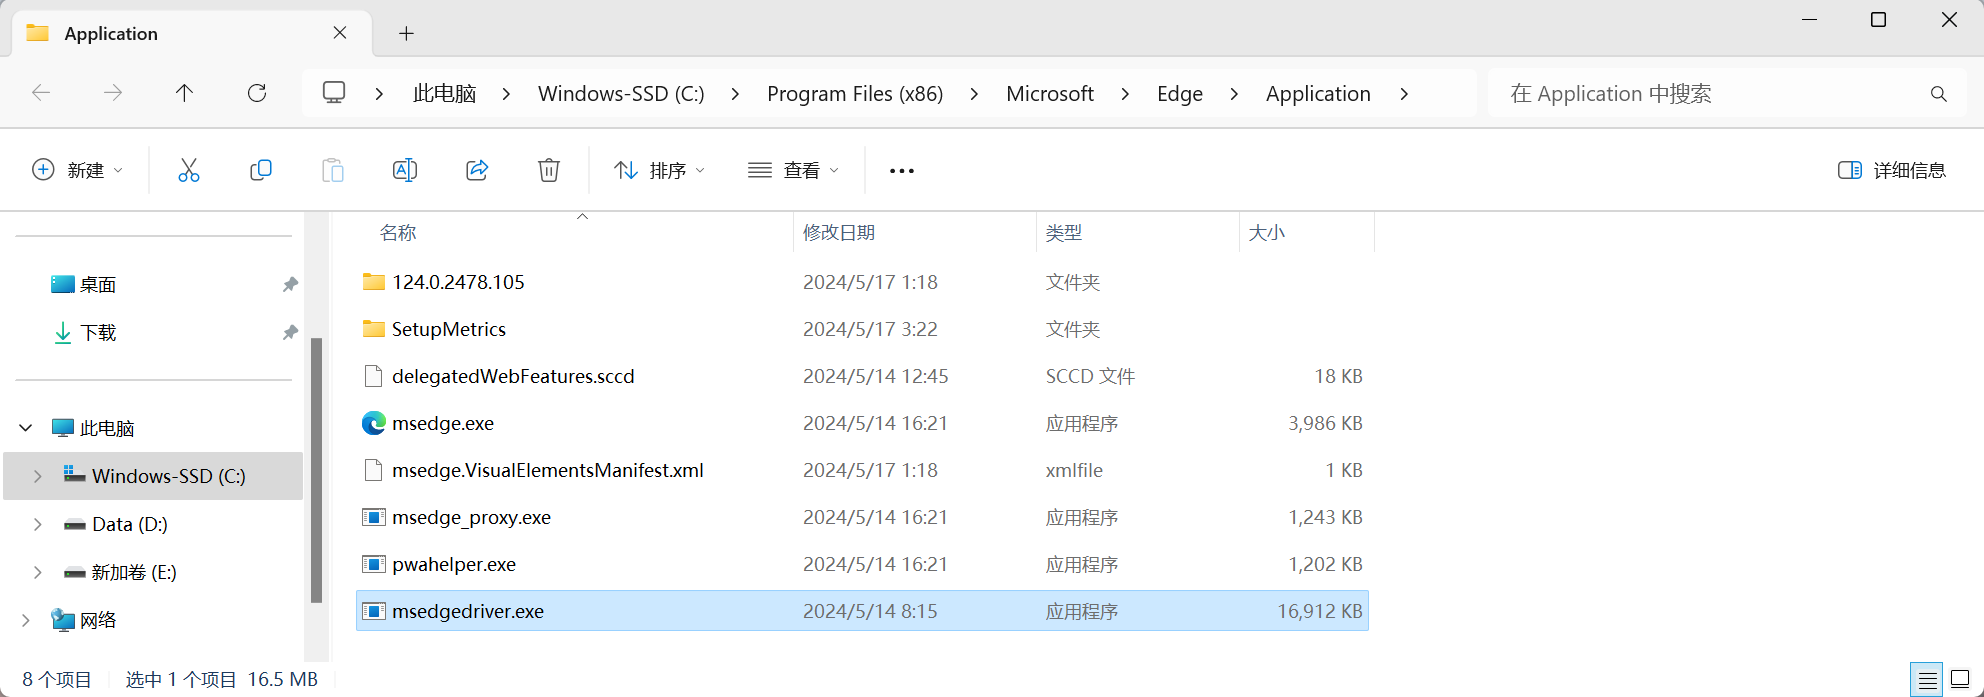Click the Copy icon in toolbar
1984x697 pixels.
point(261,170)
